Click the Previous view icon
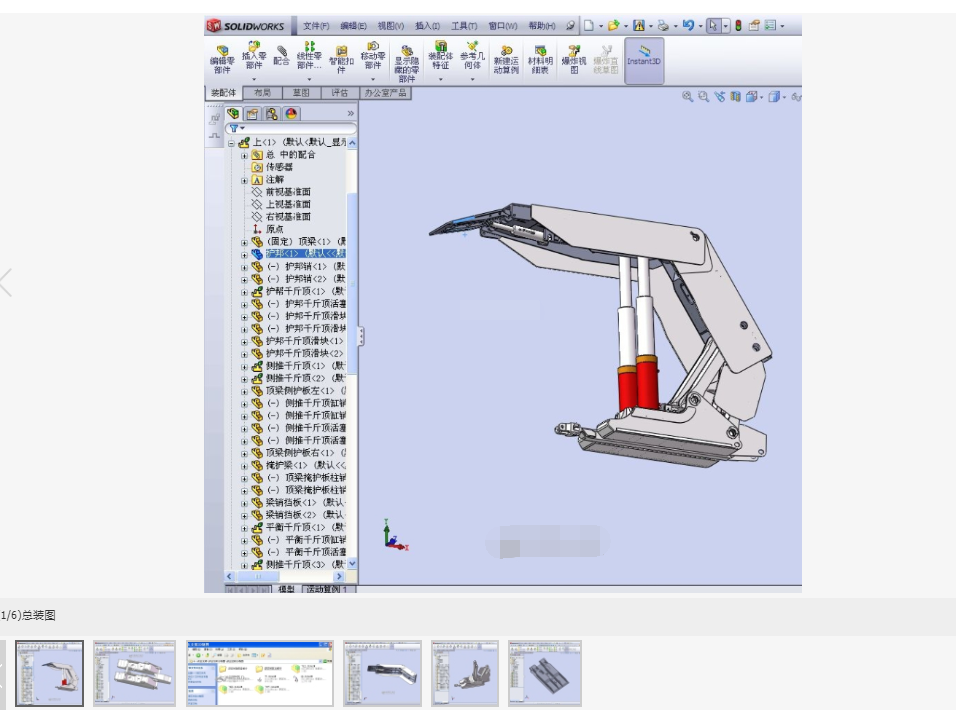Screen dimensions: 956x713 720,96
